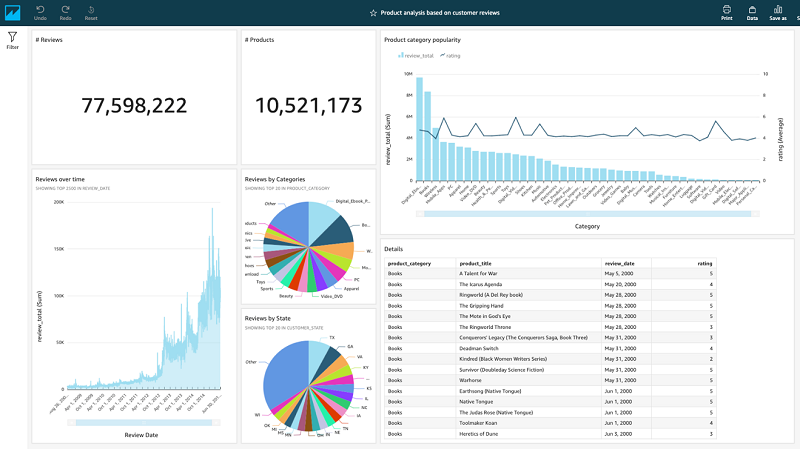Click the QuickSight logo icon

point(12,12)
